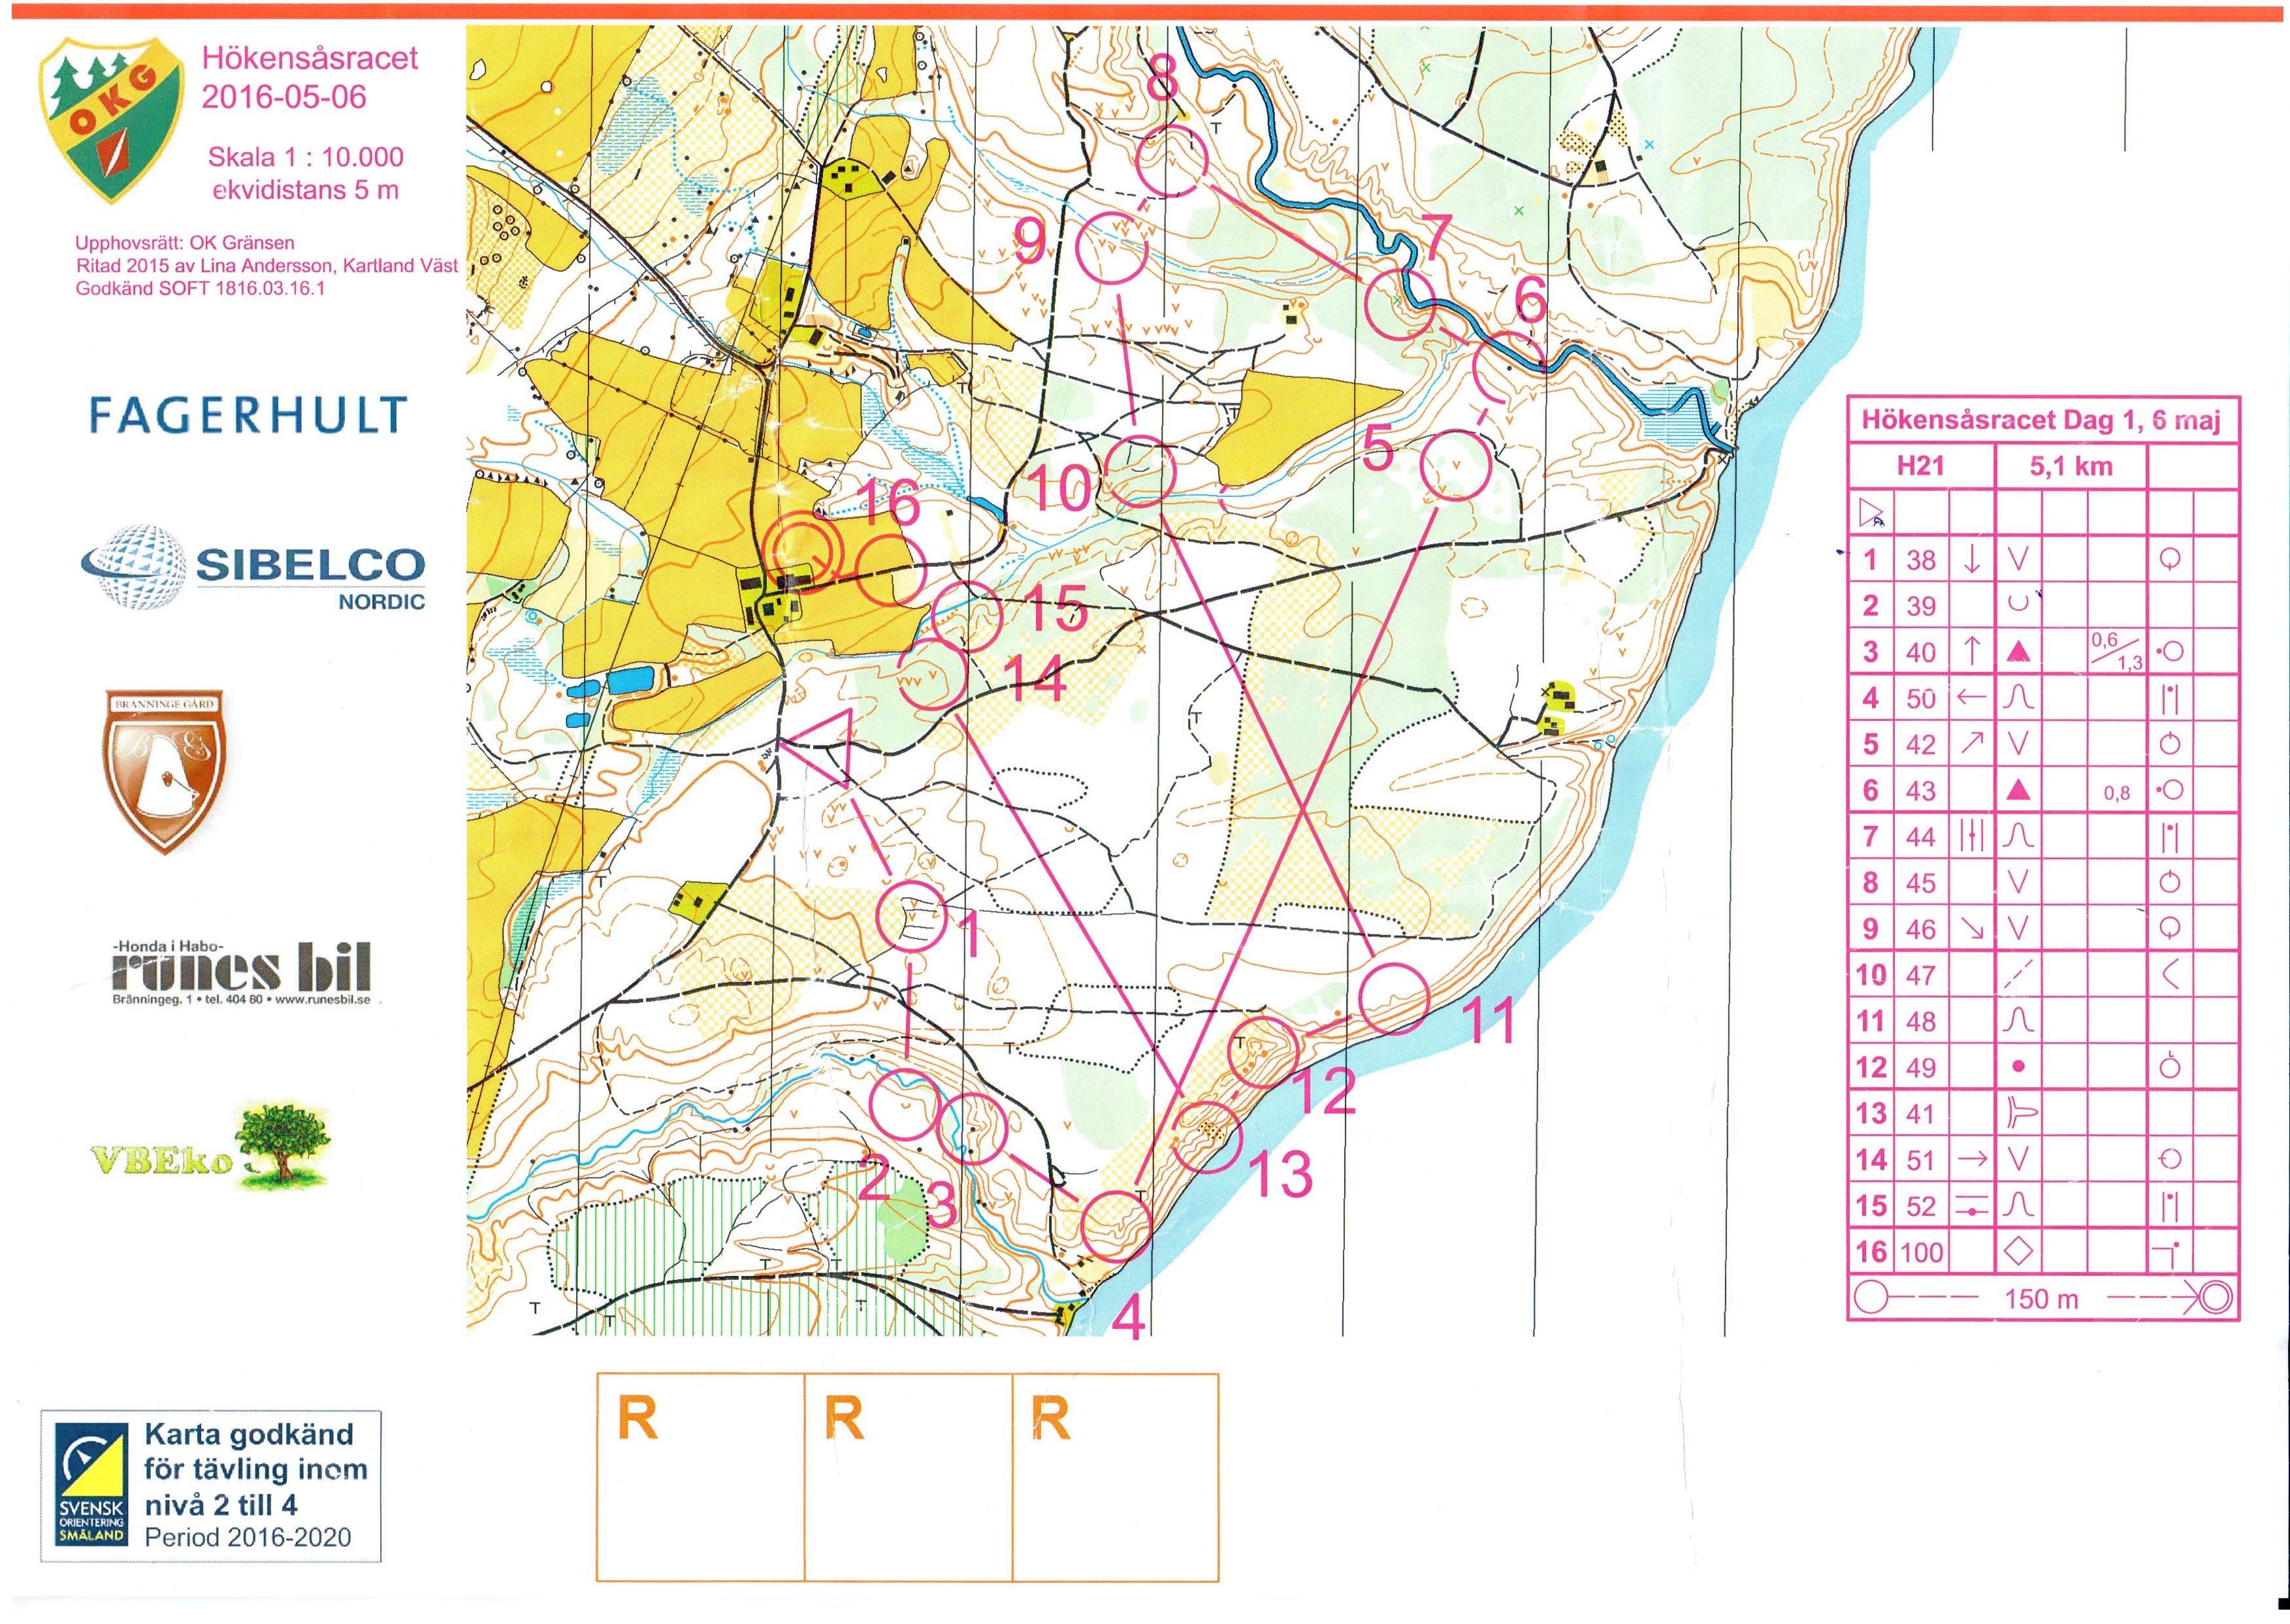Select control circle 15 on the map
Screen dimensions: 2290x1624
(x=966, y=617)
